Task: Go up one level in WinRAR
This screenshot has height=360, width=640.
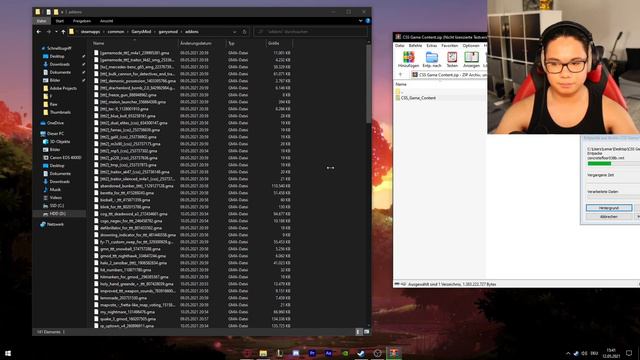Action: [400, 75]
